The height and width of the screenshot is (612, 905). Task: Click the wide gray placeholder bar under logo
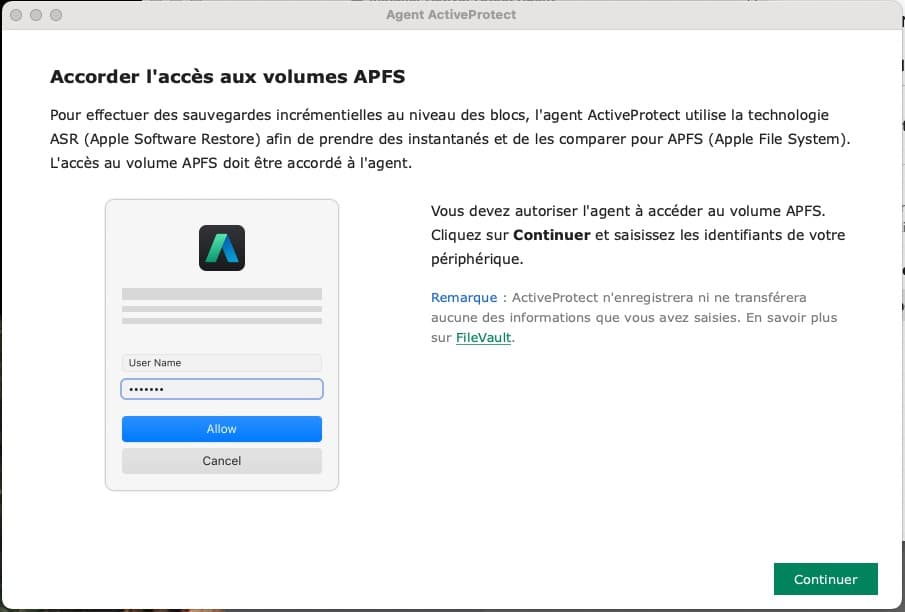point(222,294)
